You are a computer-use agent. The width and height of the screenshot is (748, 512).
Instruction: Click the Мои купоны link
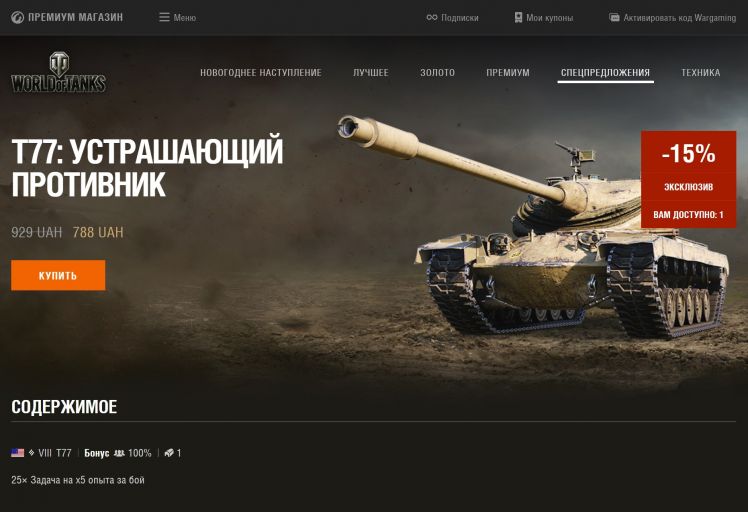click(550, 18)
